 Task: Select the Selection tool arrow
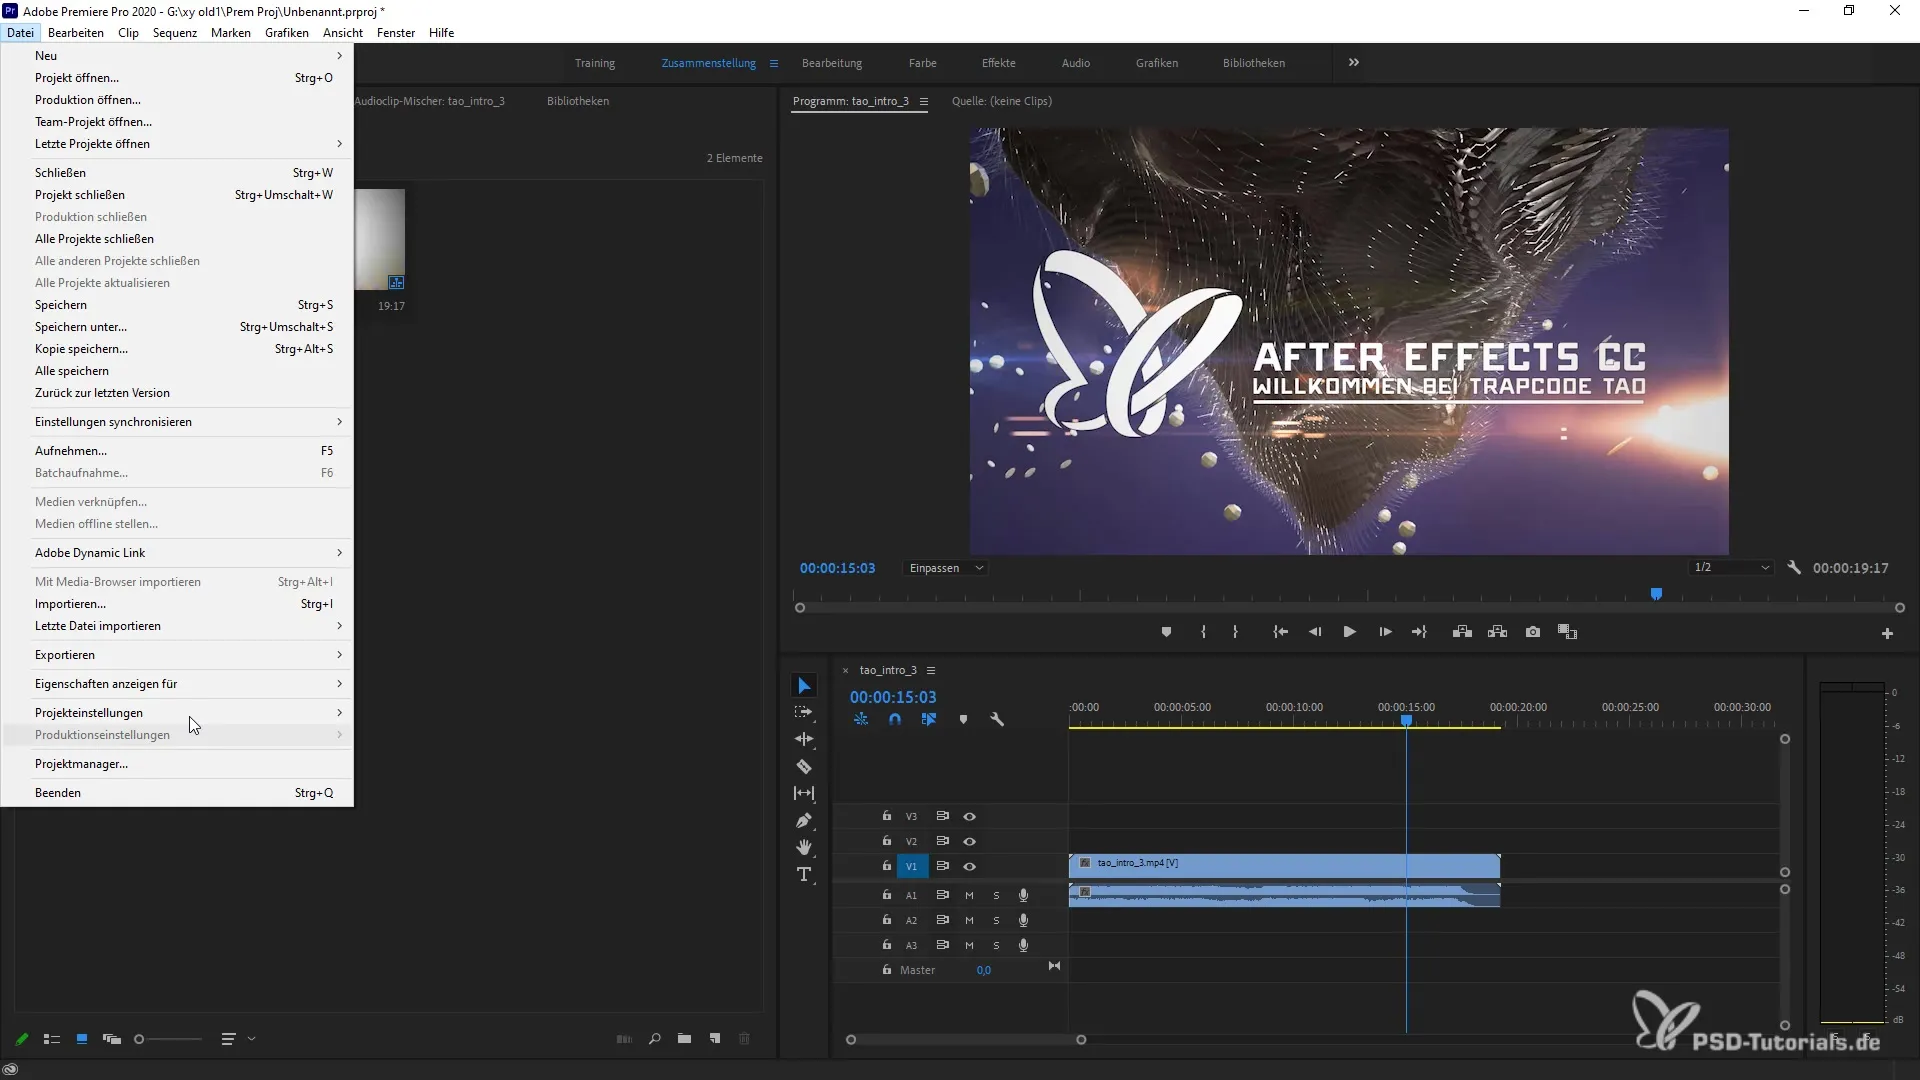pos(804,686)
